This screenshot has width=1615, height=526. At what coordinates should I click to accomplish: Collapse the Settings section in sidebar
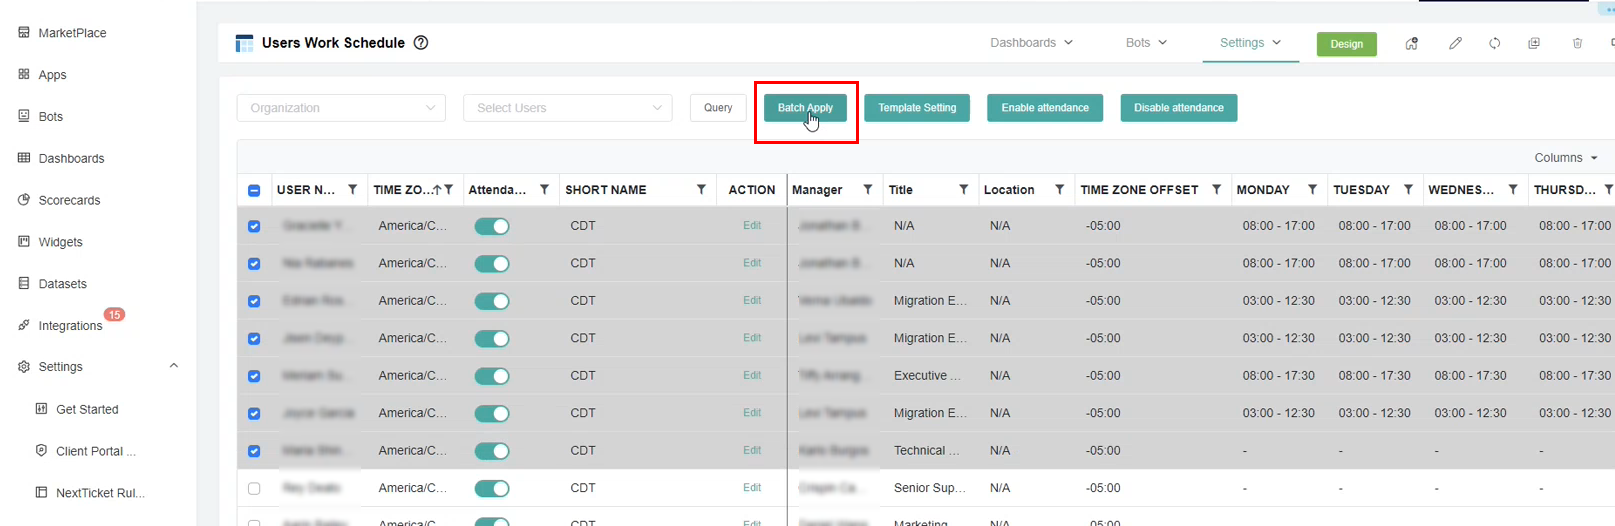click(174, 366)
